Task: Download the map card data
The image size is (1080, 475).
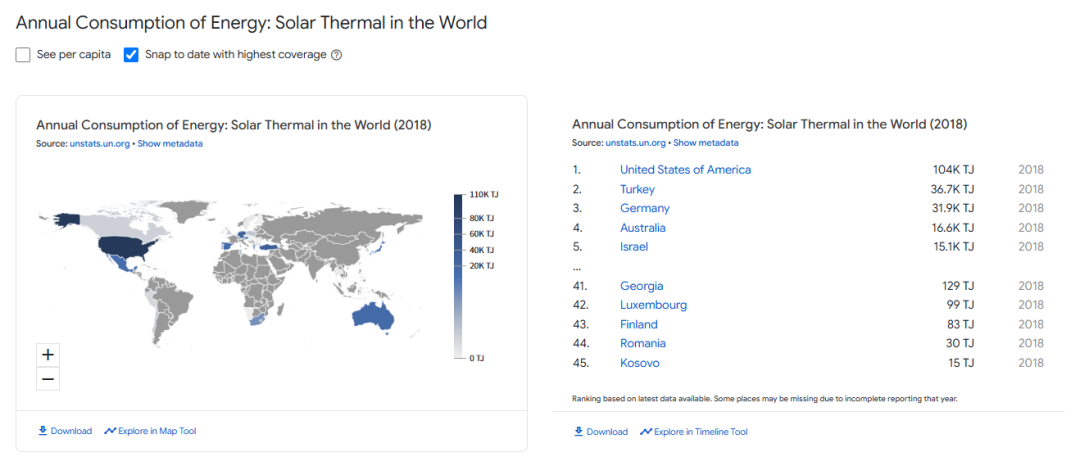Action: (x=65, y=431)
